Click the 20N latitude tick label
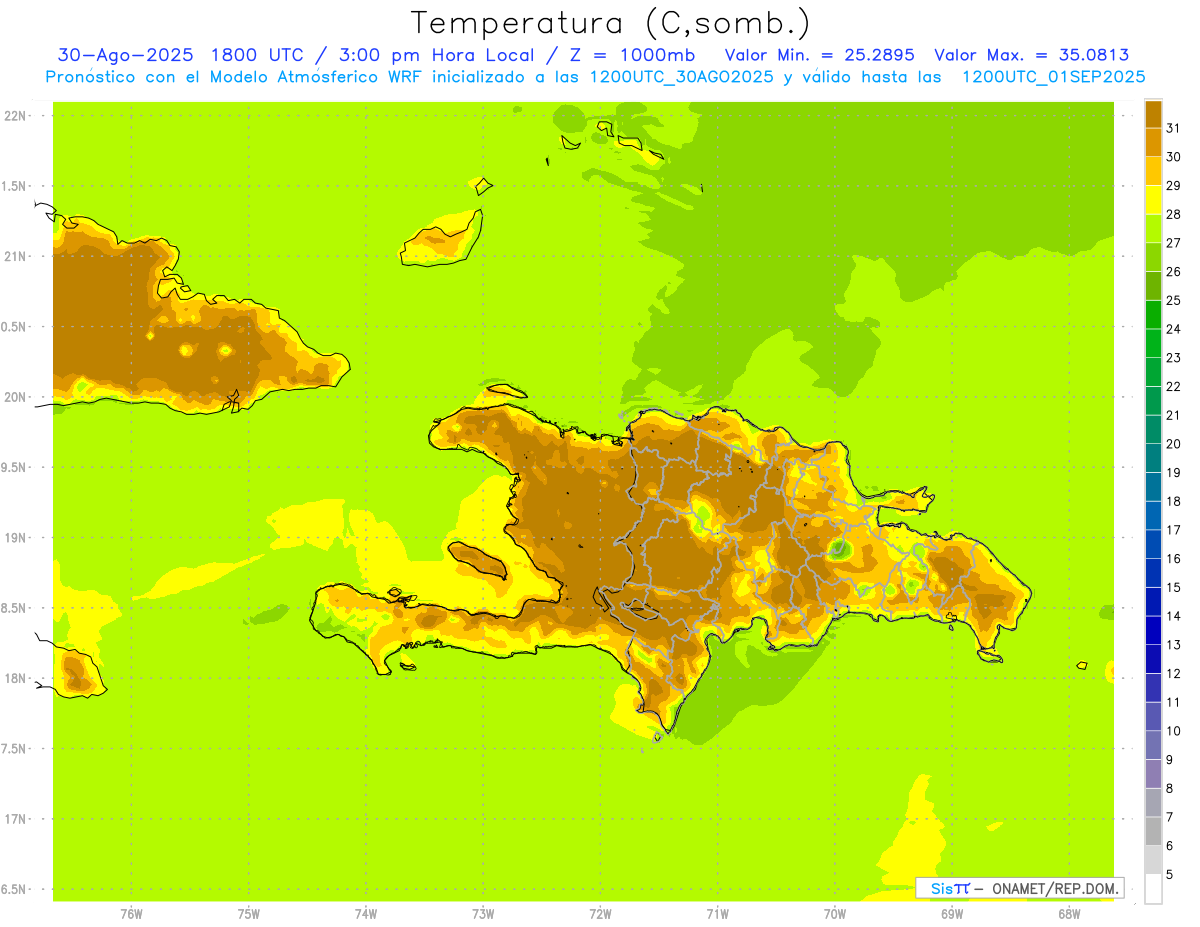This screenshot has width=1200, height=927. (17, 397)
